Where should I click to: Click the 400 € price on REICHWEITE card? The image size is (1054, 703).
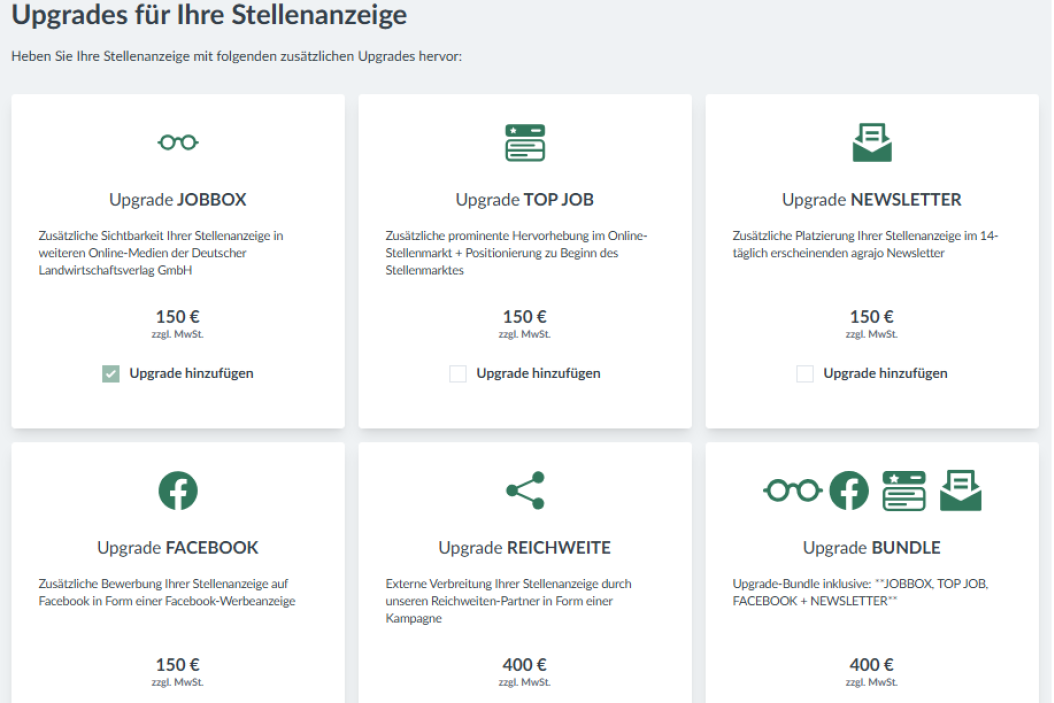click(x=525, y=665)
